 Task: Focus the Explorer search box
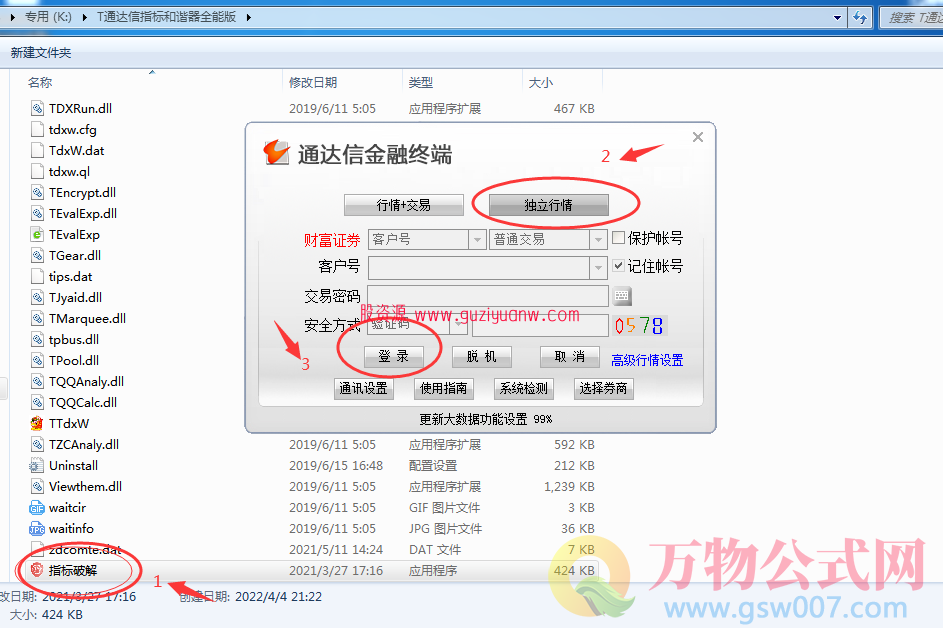[x=912, y=17]
